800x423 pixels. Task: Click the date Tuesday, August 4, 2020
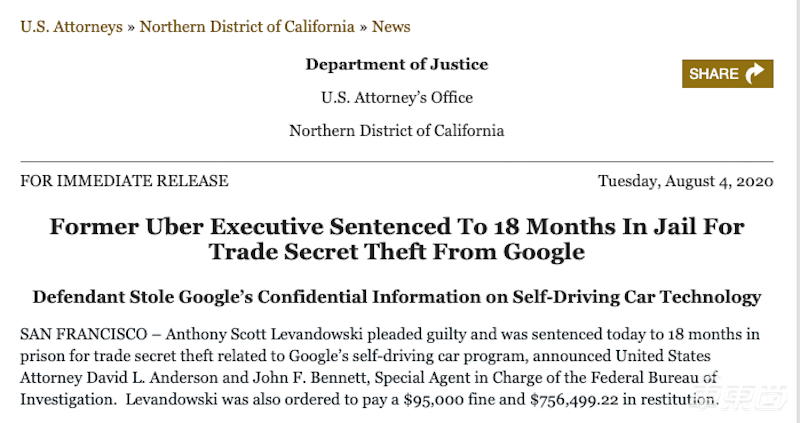685,181
